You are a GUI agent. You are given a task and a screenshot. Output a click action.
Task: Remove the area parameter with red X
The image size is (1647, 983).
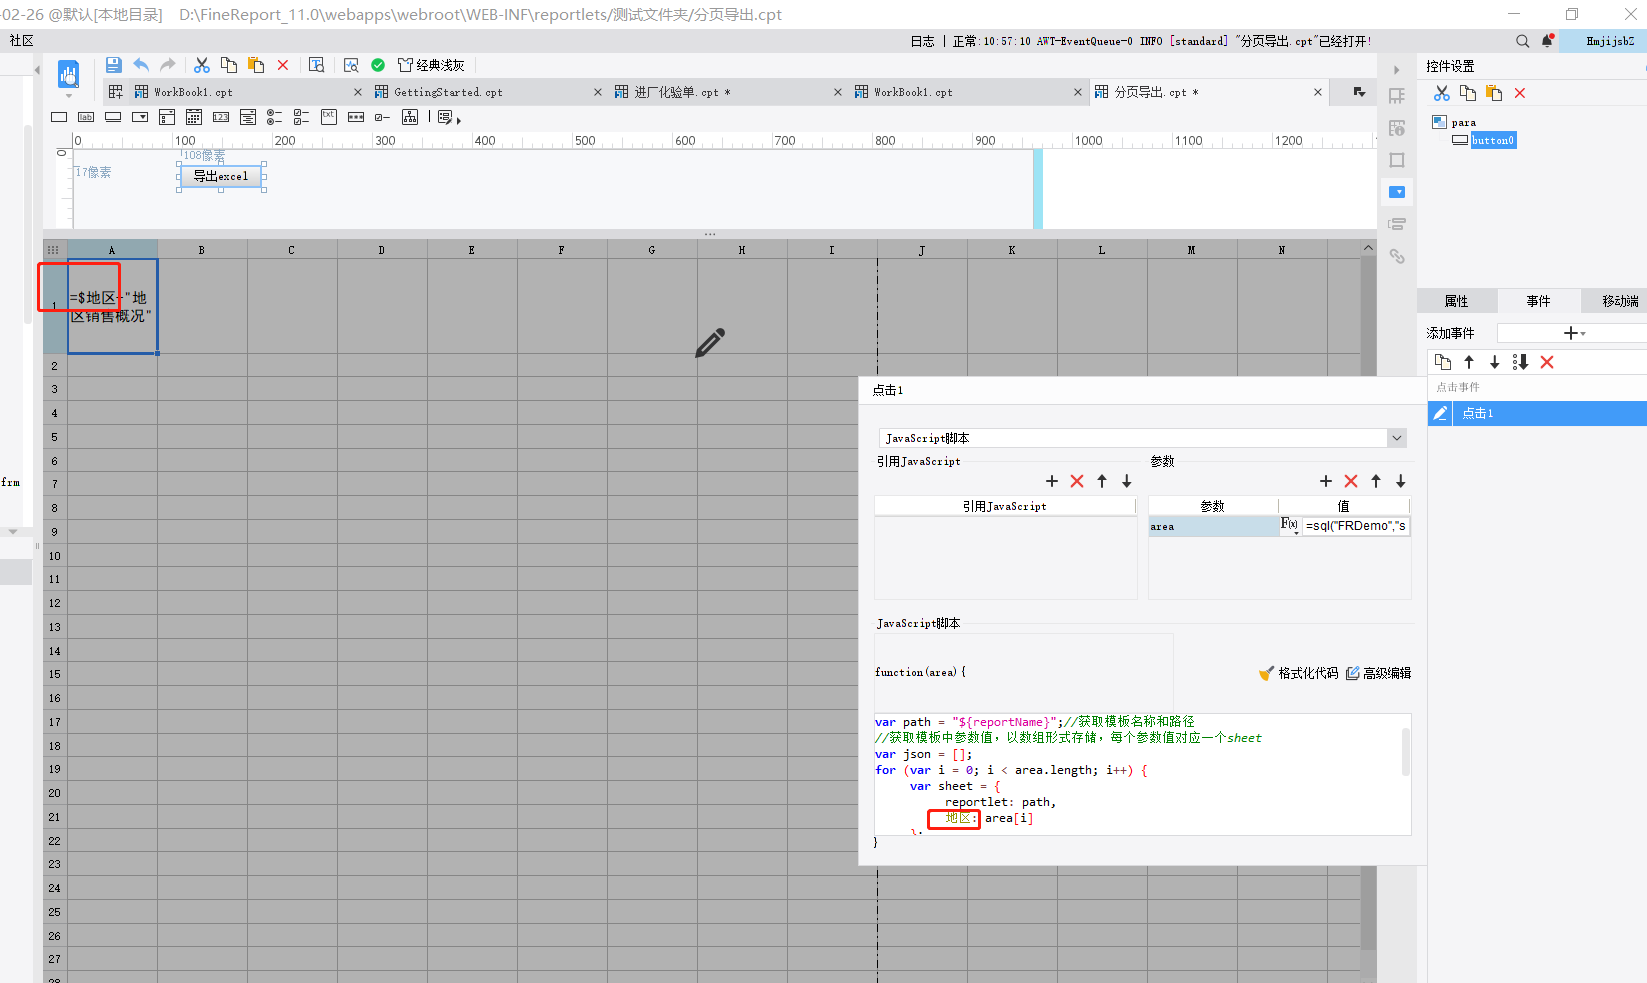[1351, 481]
